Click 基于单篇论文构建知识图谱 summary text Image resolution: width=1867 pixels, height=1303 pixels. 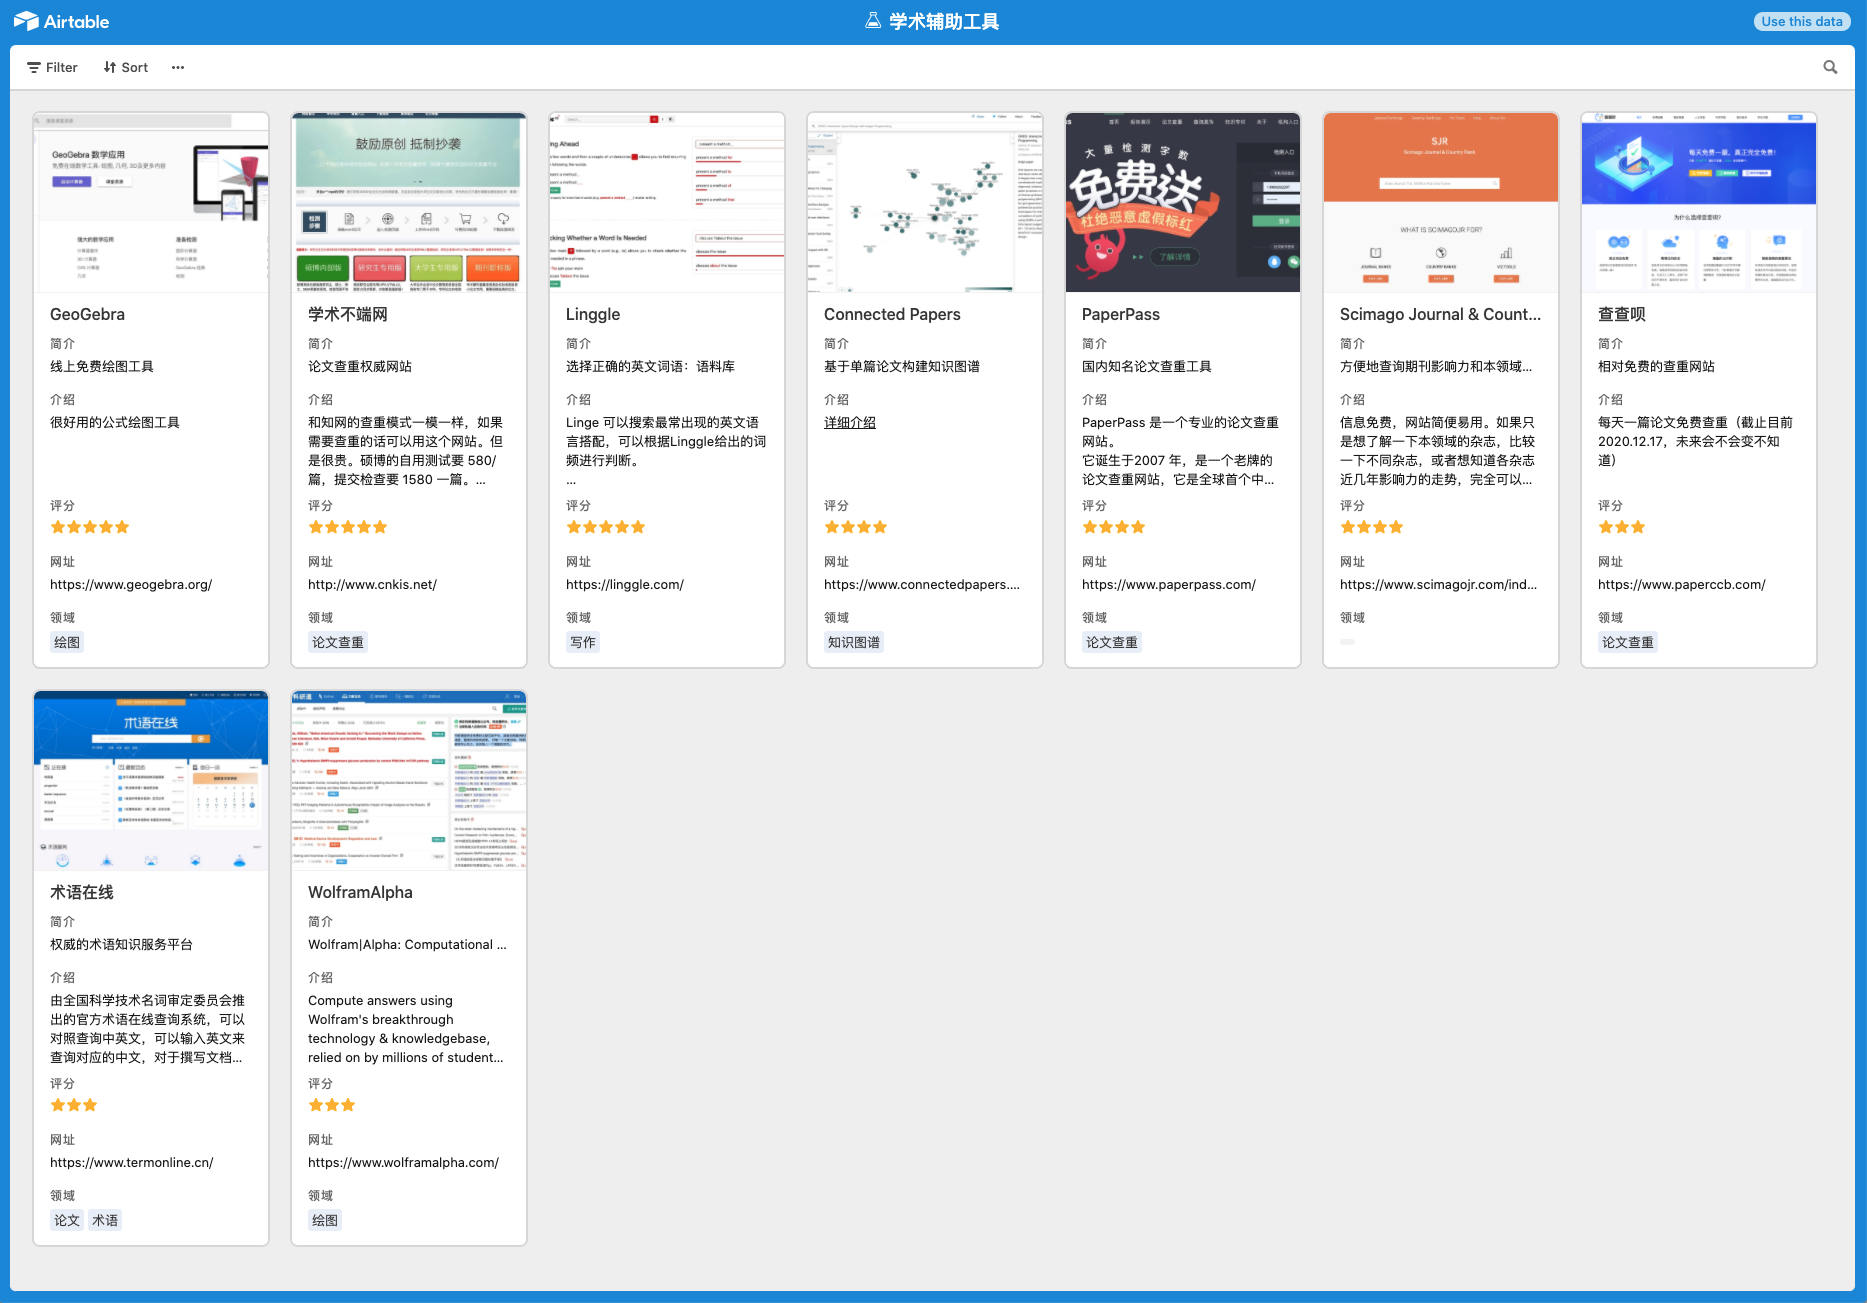902,367
